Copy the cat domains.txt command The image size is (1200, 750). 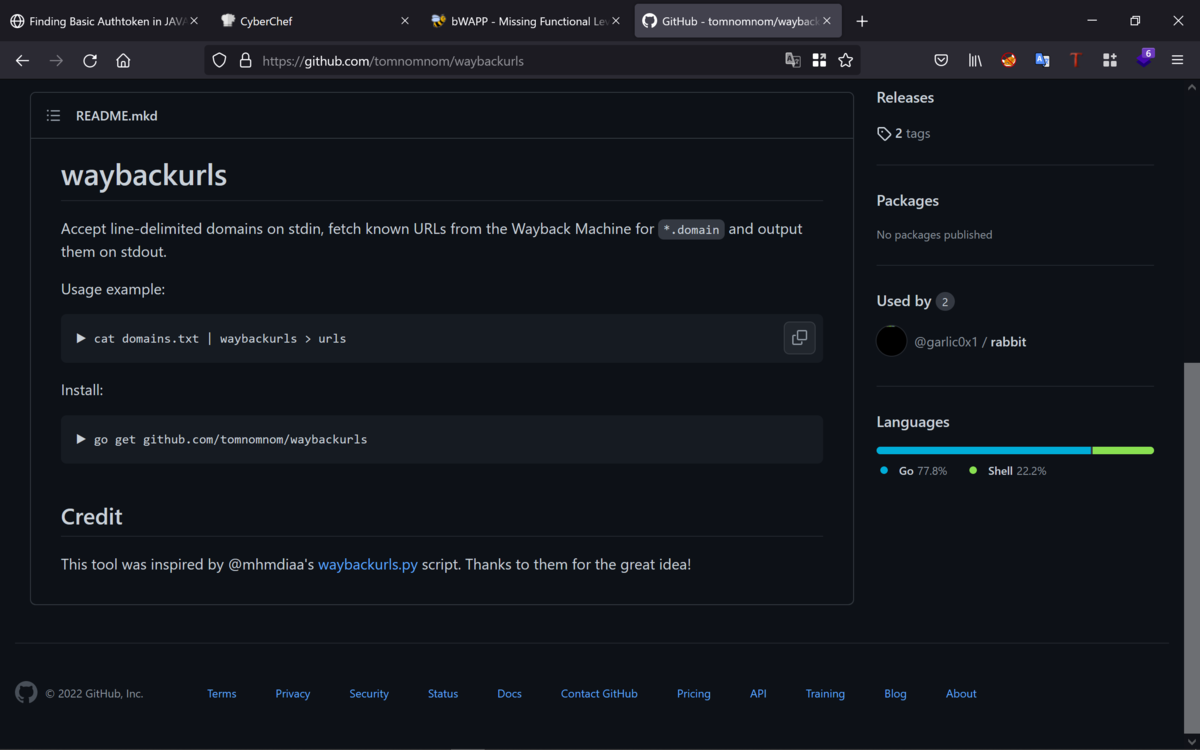click(x=799, y=338)
